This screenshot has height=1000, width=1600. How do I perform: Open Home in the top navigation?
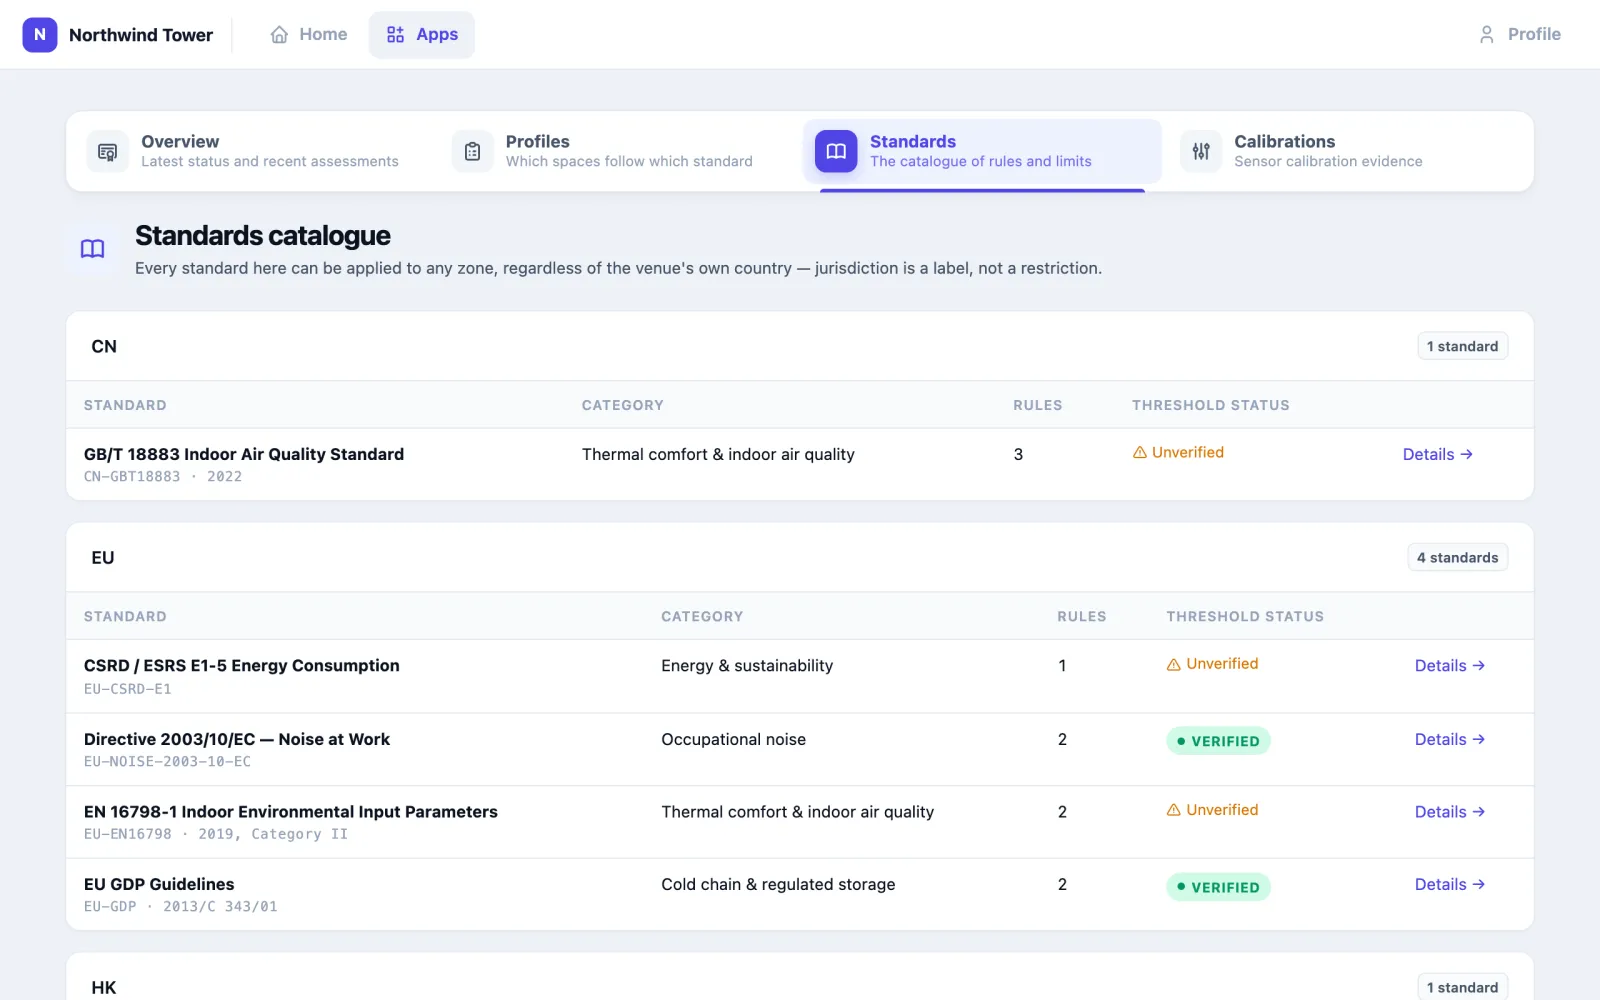[309, 35]
